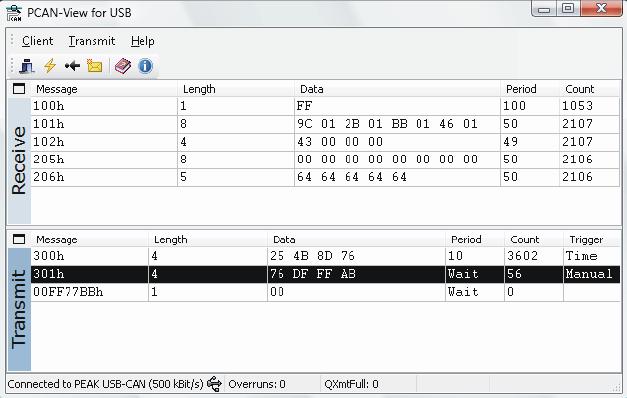Click the Connect hardware toolbar icon
627x398 pixels.
click(27, 66)
